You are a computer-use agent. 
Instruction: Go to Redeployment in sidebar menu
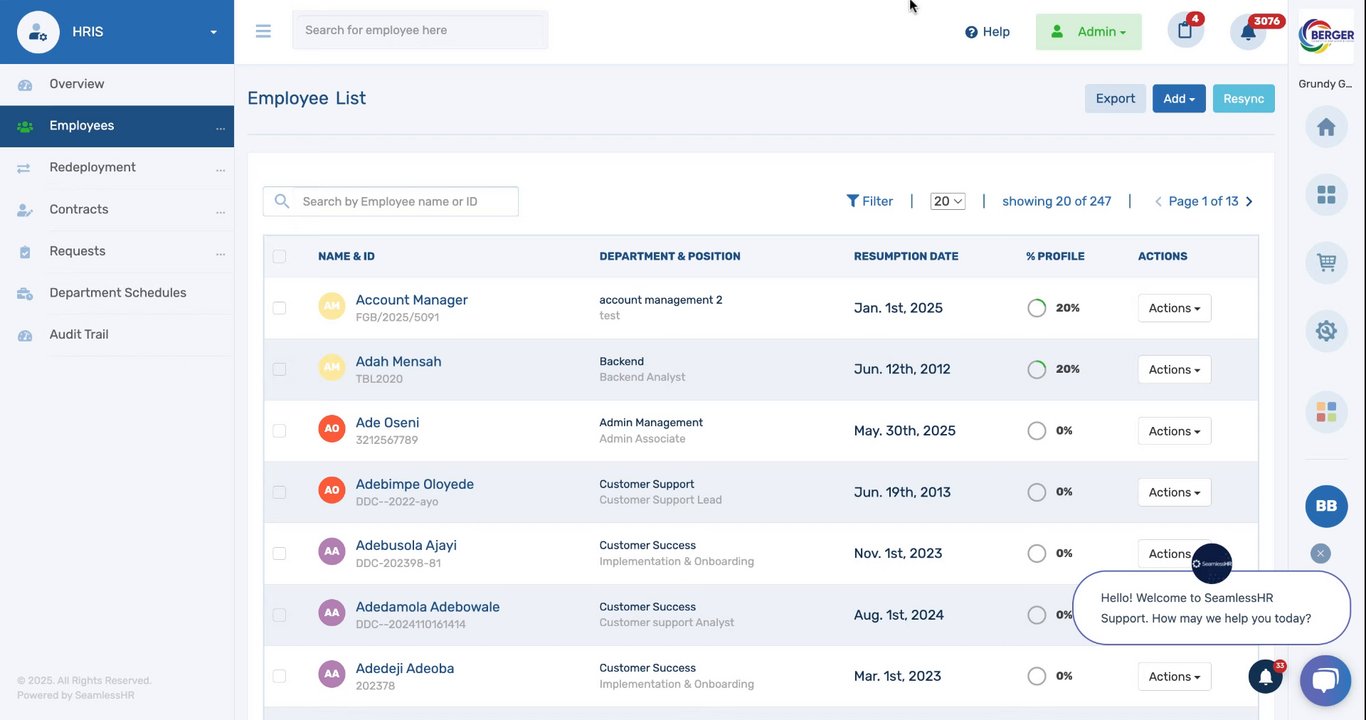click(92, 167)
